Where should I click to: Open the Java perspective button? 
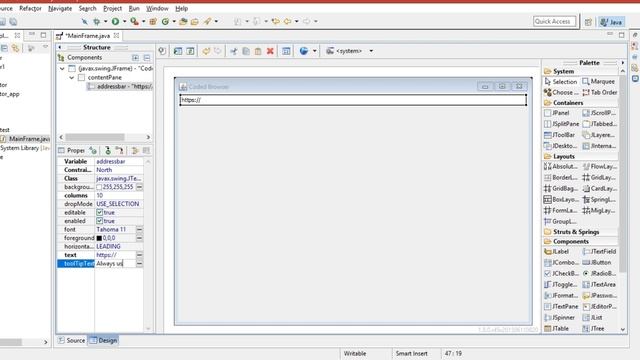click(611, 22)
